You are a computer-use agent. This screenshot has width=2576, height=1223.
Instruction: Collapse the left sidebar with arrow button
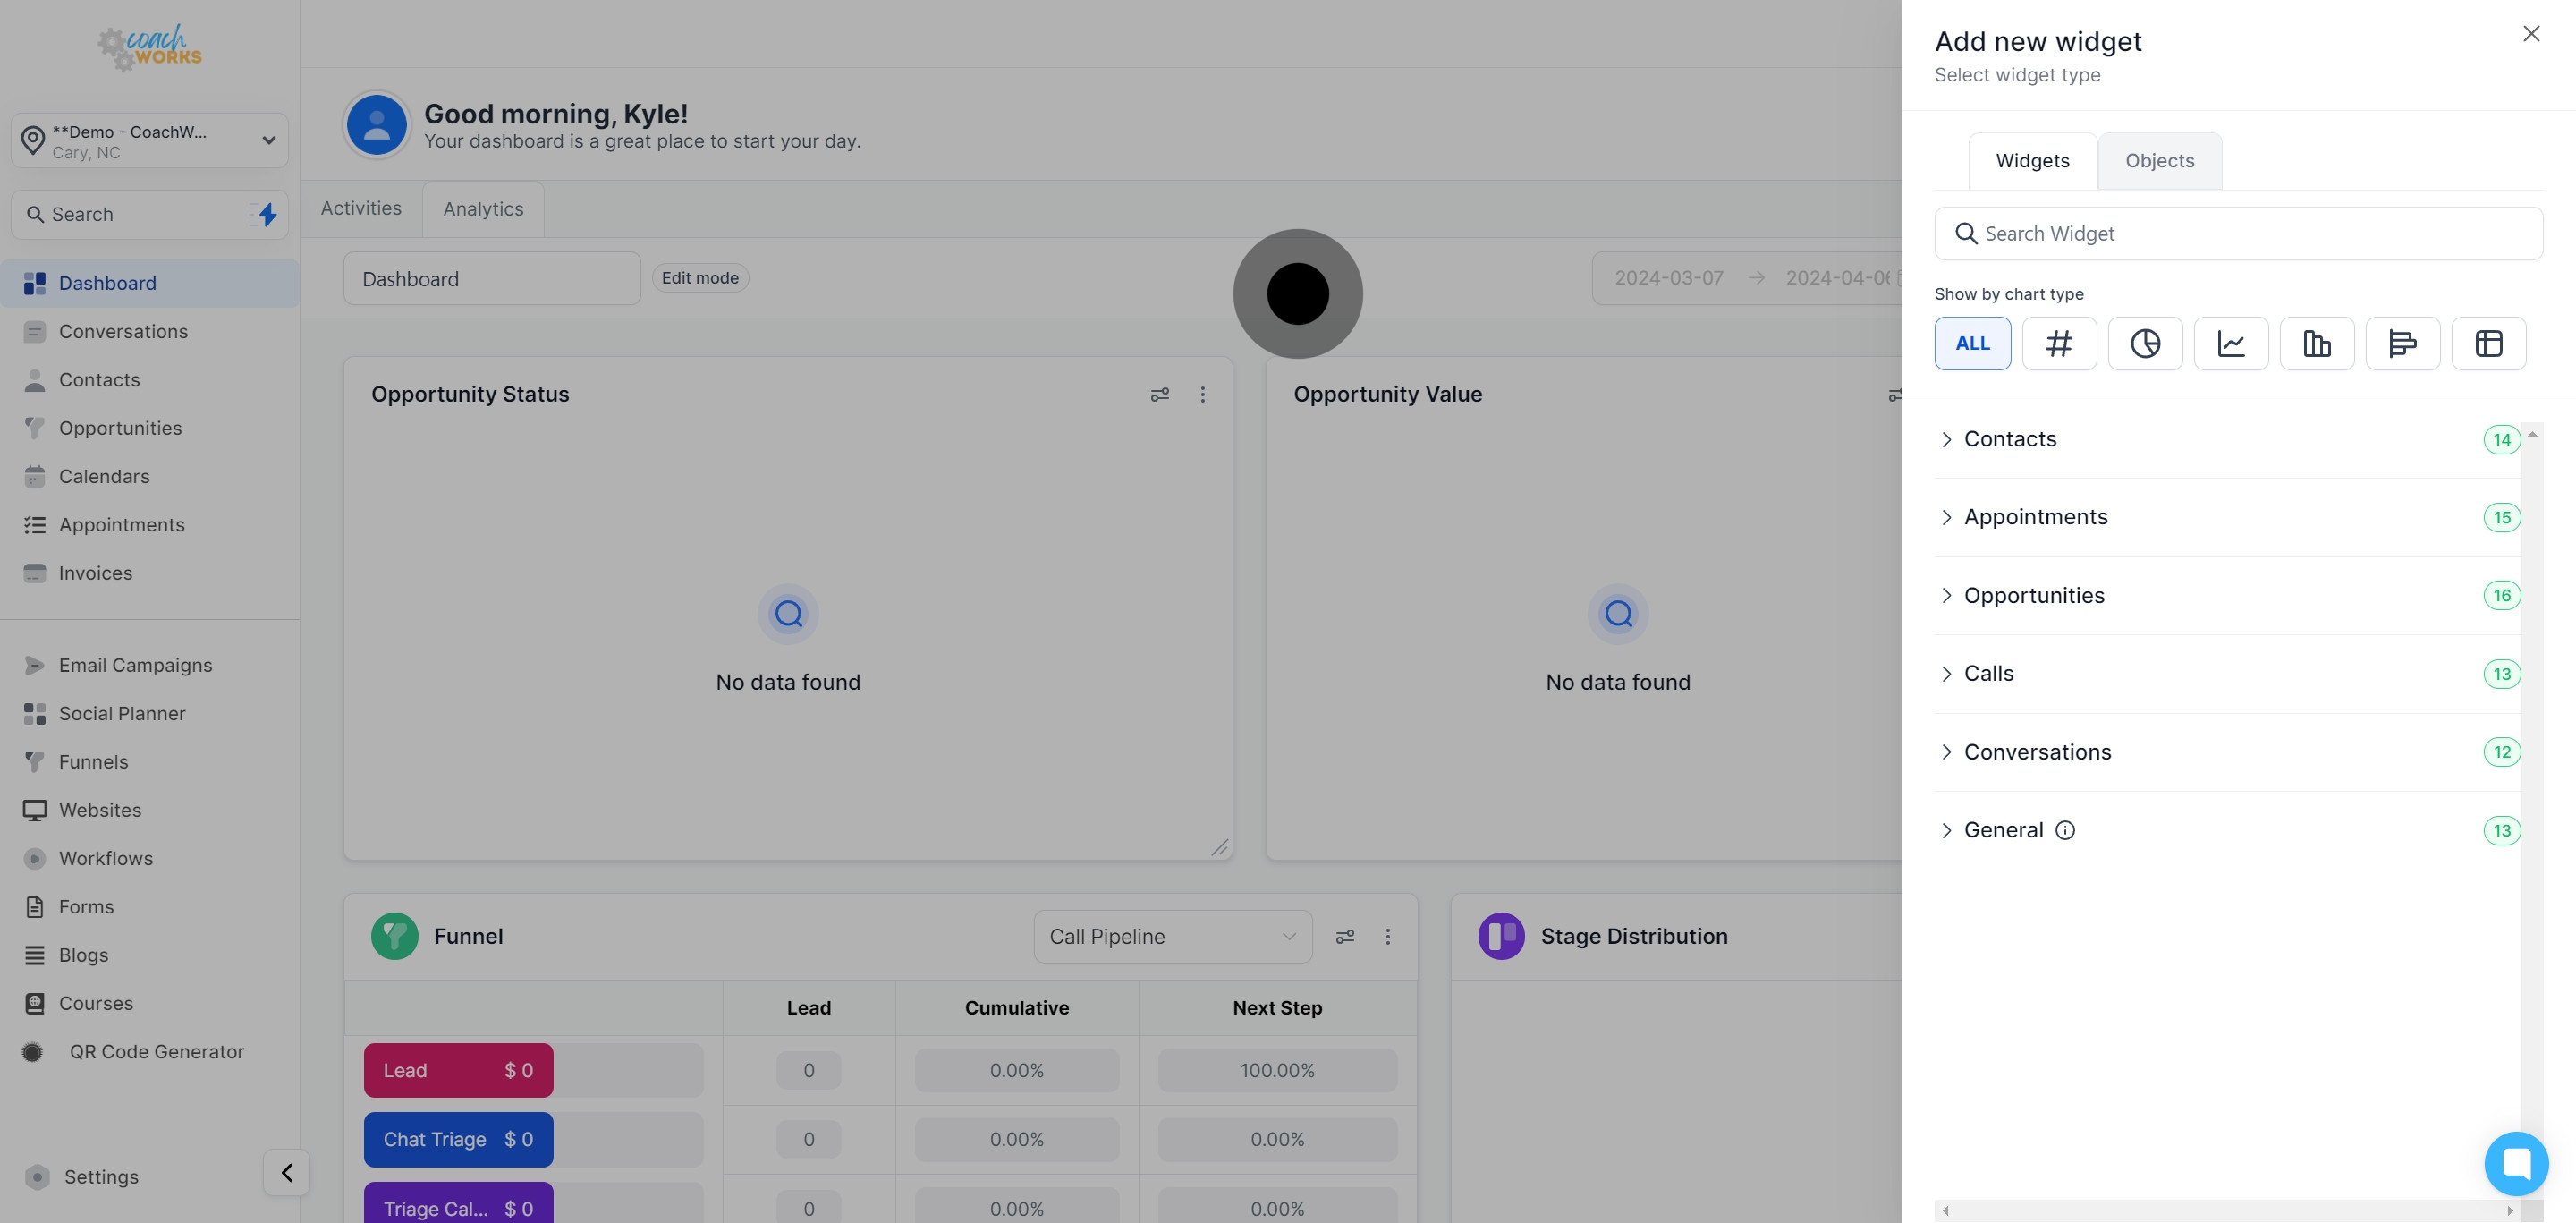[x=286, y=1172]
